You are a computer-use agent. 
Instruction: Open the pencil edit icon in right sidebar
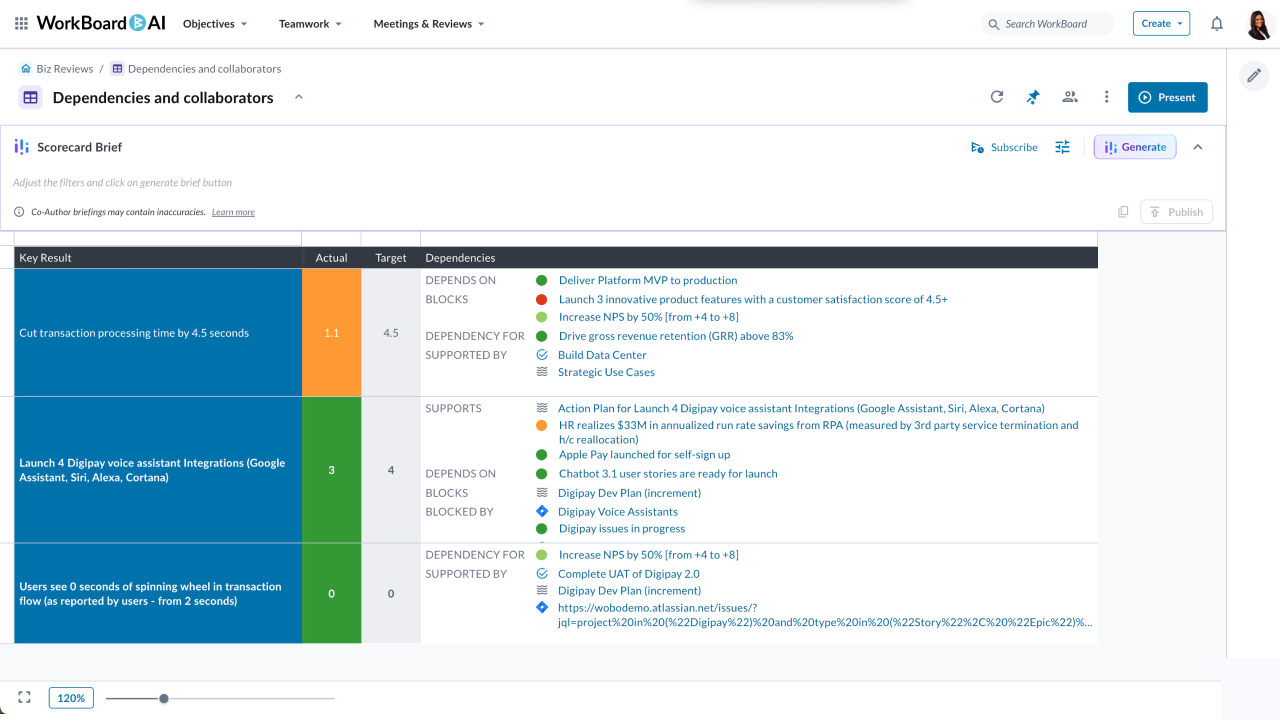tap(1254, 76)
